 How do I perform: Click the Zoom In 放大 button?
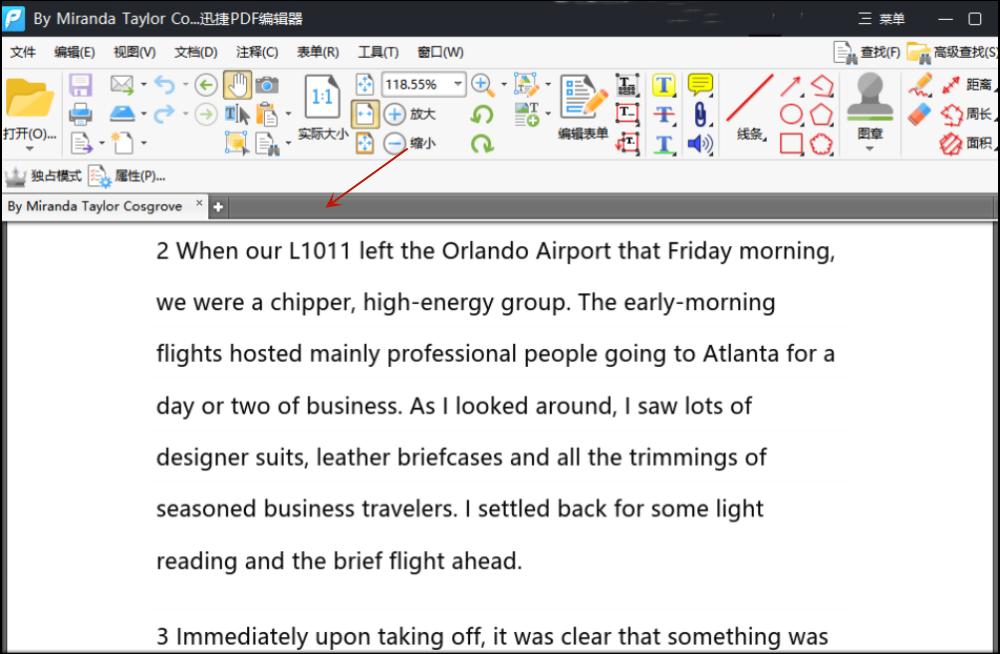(x=409, y=114)
